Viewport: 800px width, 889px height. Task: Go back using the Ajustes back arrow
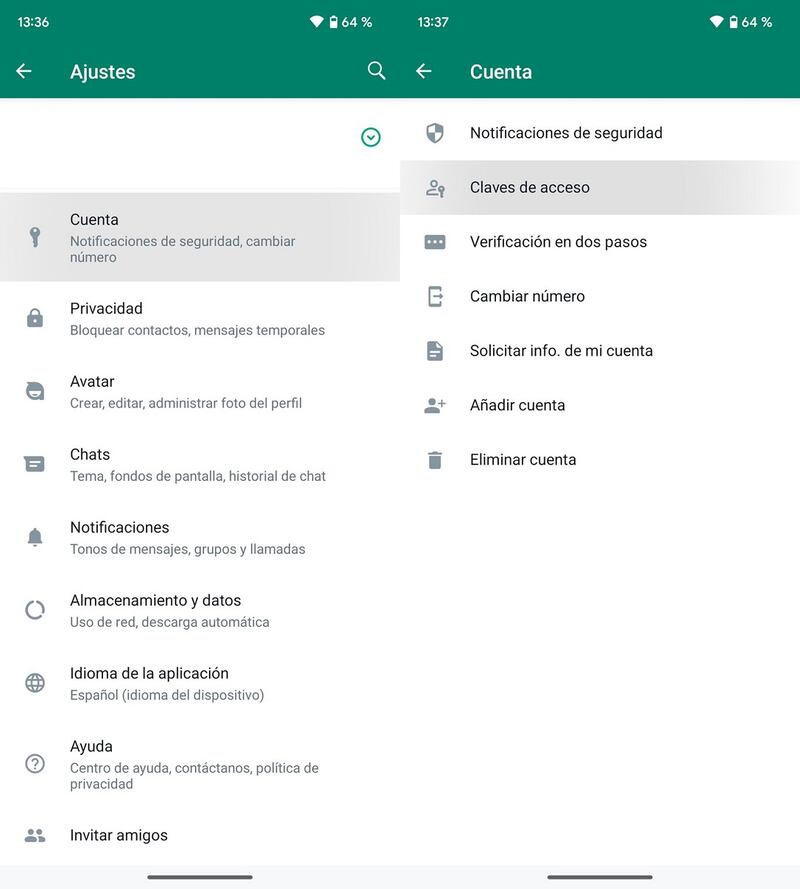tap(24, 71)
